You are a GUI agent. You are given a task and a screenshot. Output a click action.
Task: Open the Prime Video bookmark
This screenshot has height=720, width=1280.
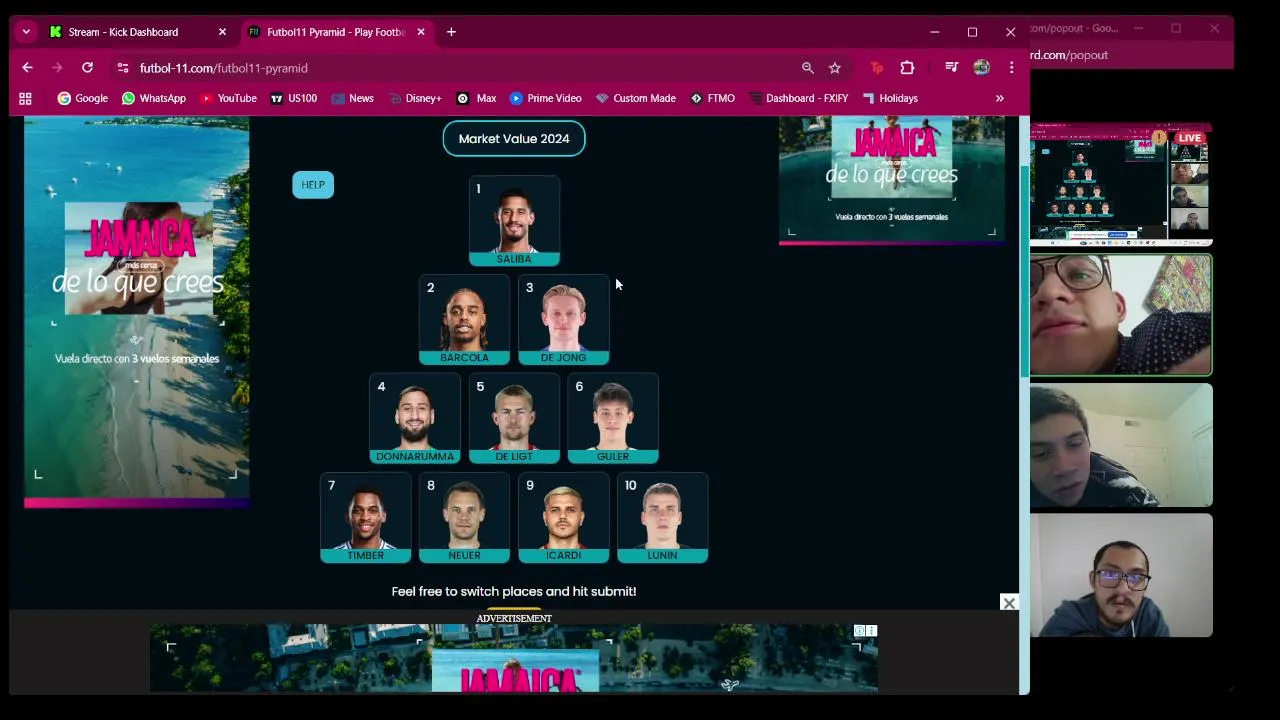545,98
